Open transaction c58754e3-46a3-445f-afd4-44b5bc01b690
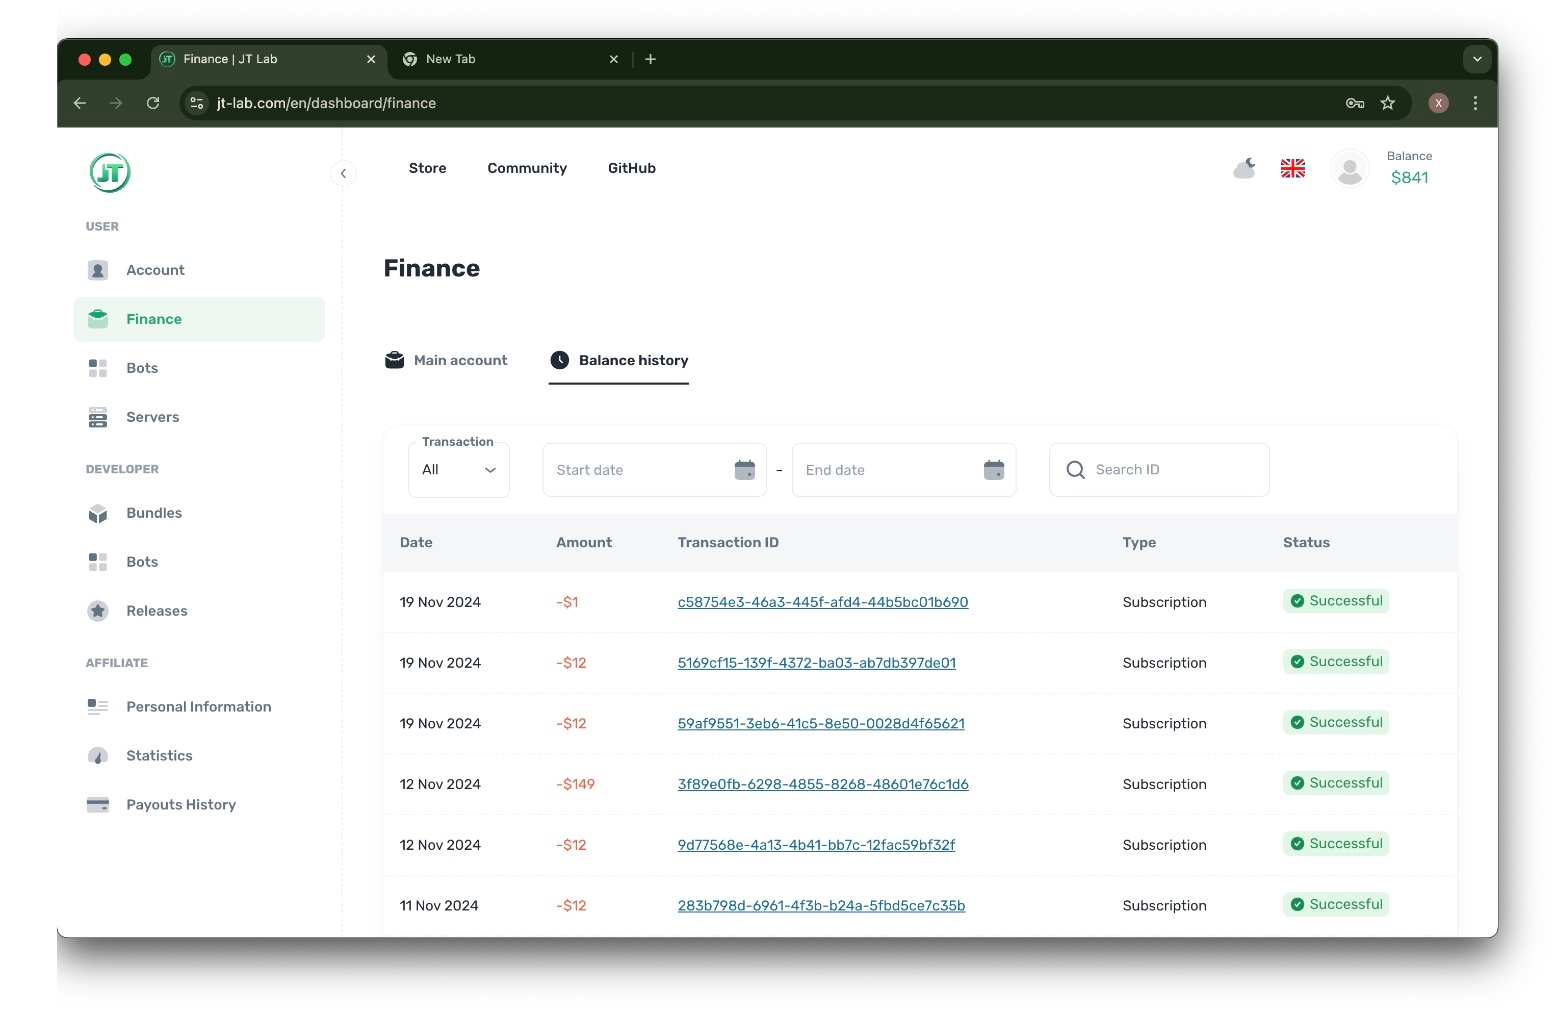 pos(823,602)
